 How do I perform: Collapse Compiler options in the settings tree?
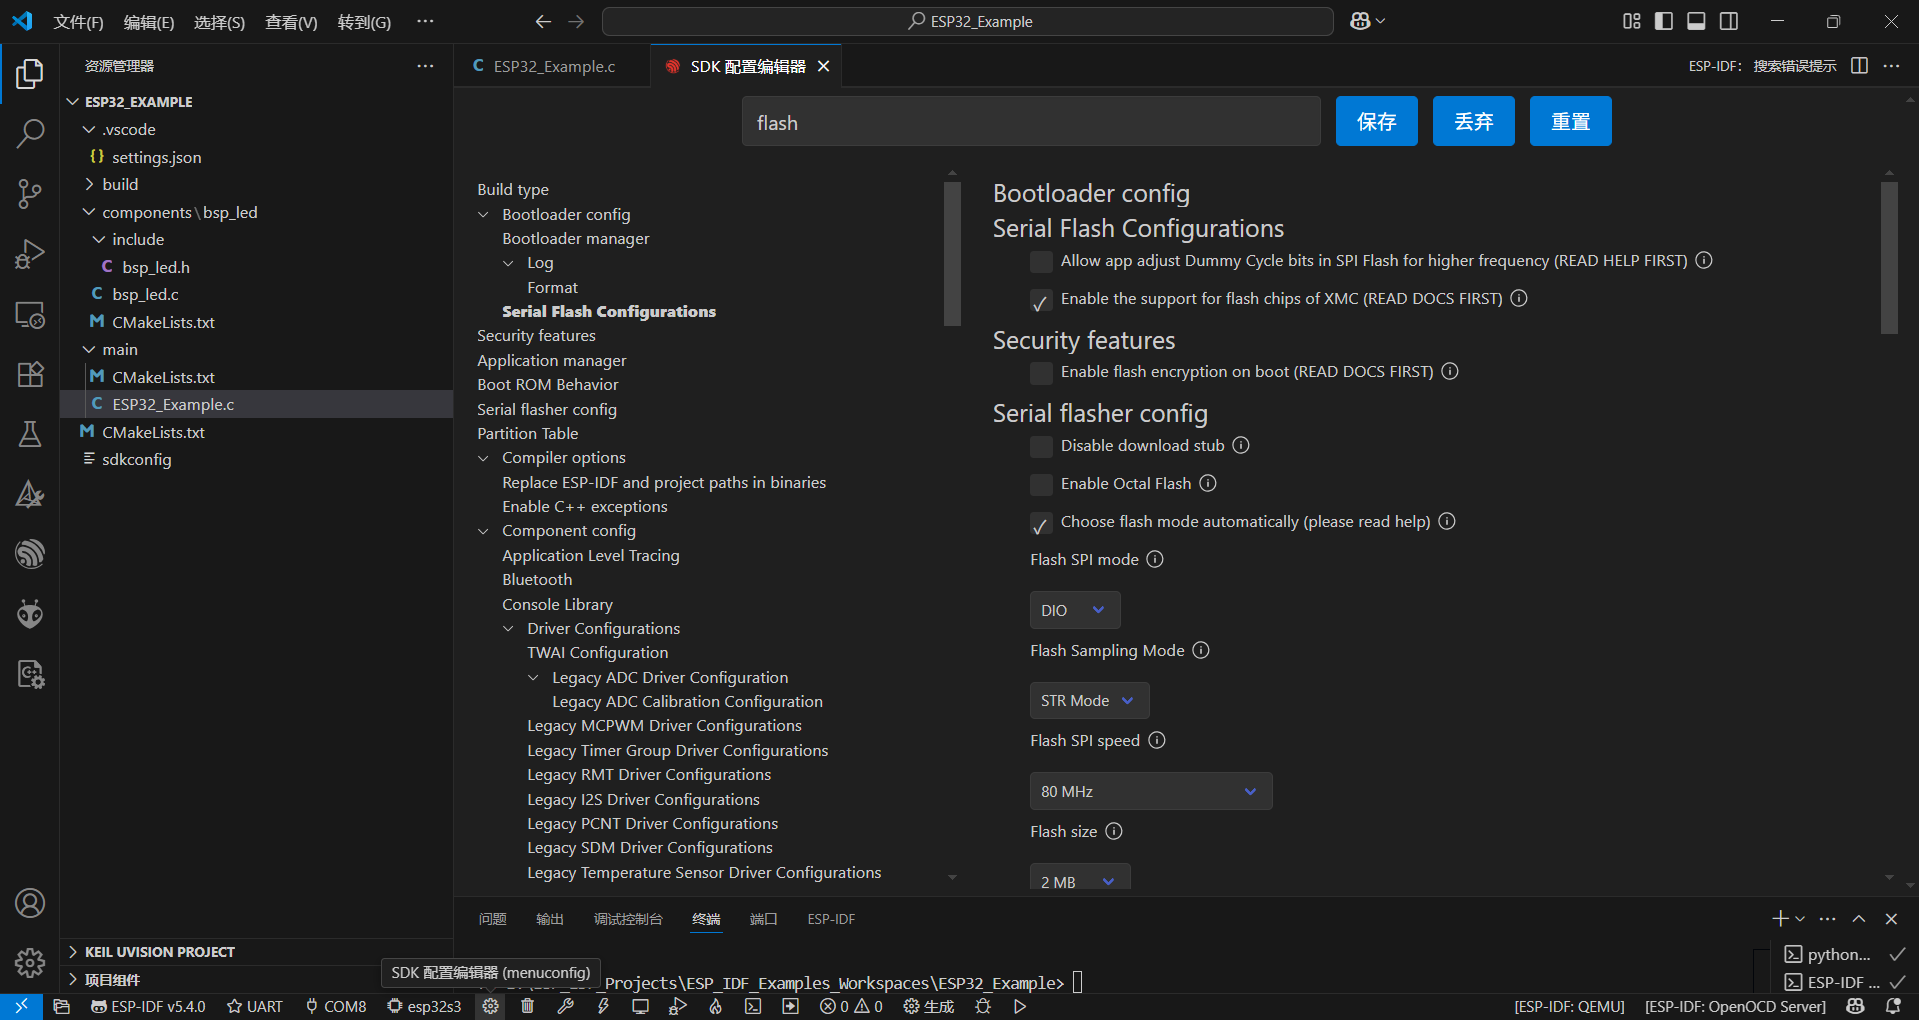pyautogui.click(x=484, y=458)
